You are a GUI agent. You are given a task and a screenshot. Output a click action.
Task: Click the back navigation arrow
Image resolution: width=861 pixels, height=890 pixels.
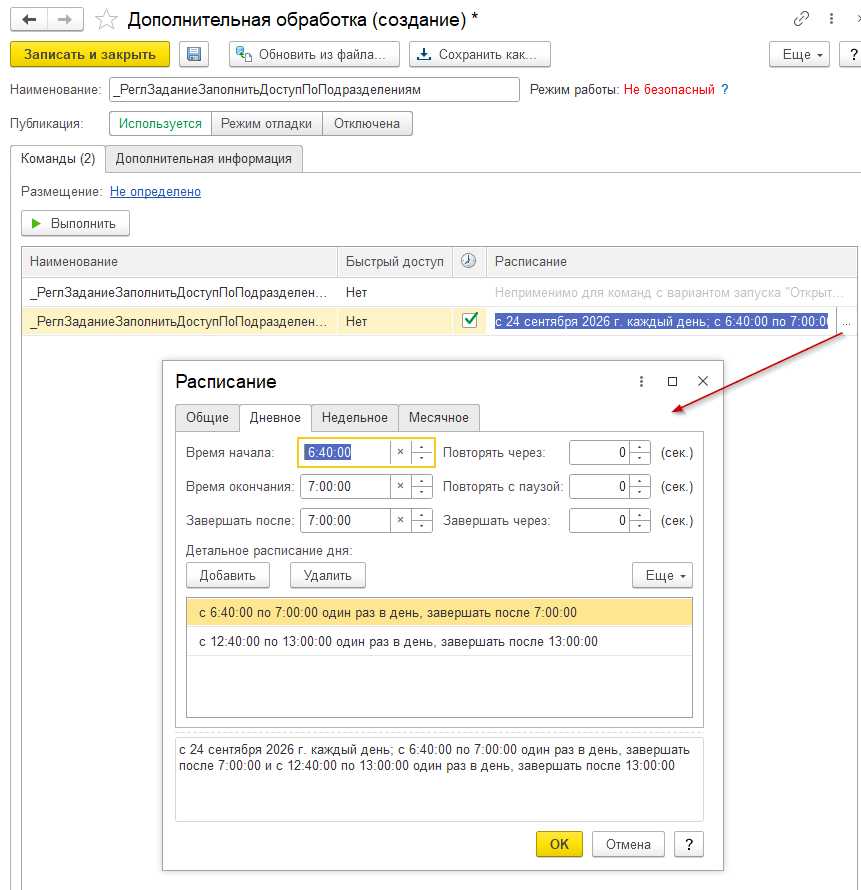pyautogui.click(x=29, y=20)
